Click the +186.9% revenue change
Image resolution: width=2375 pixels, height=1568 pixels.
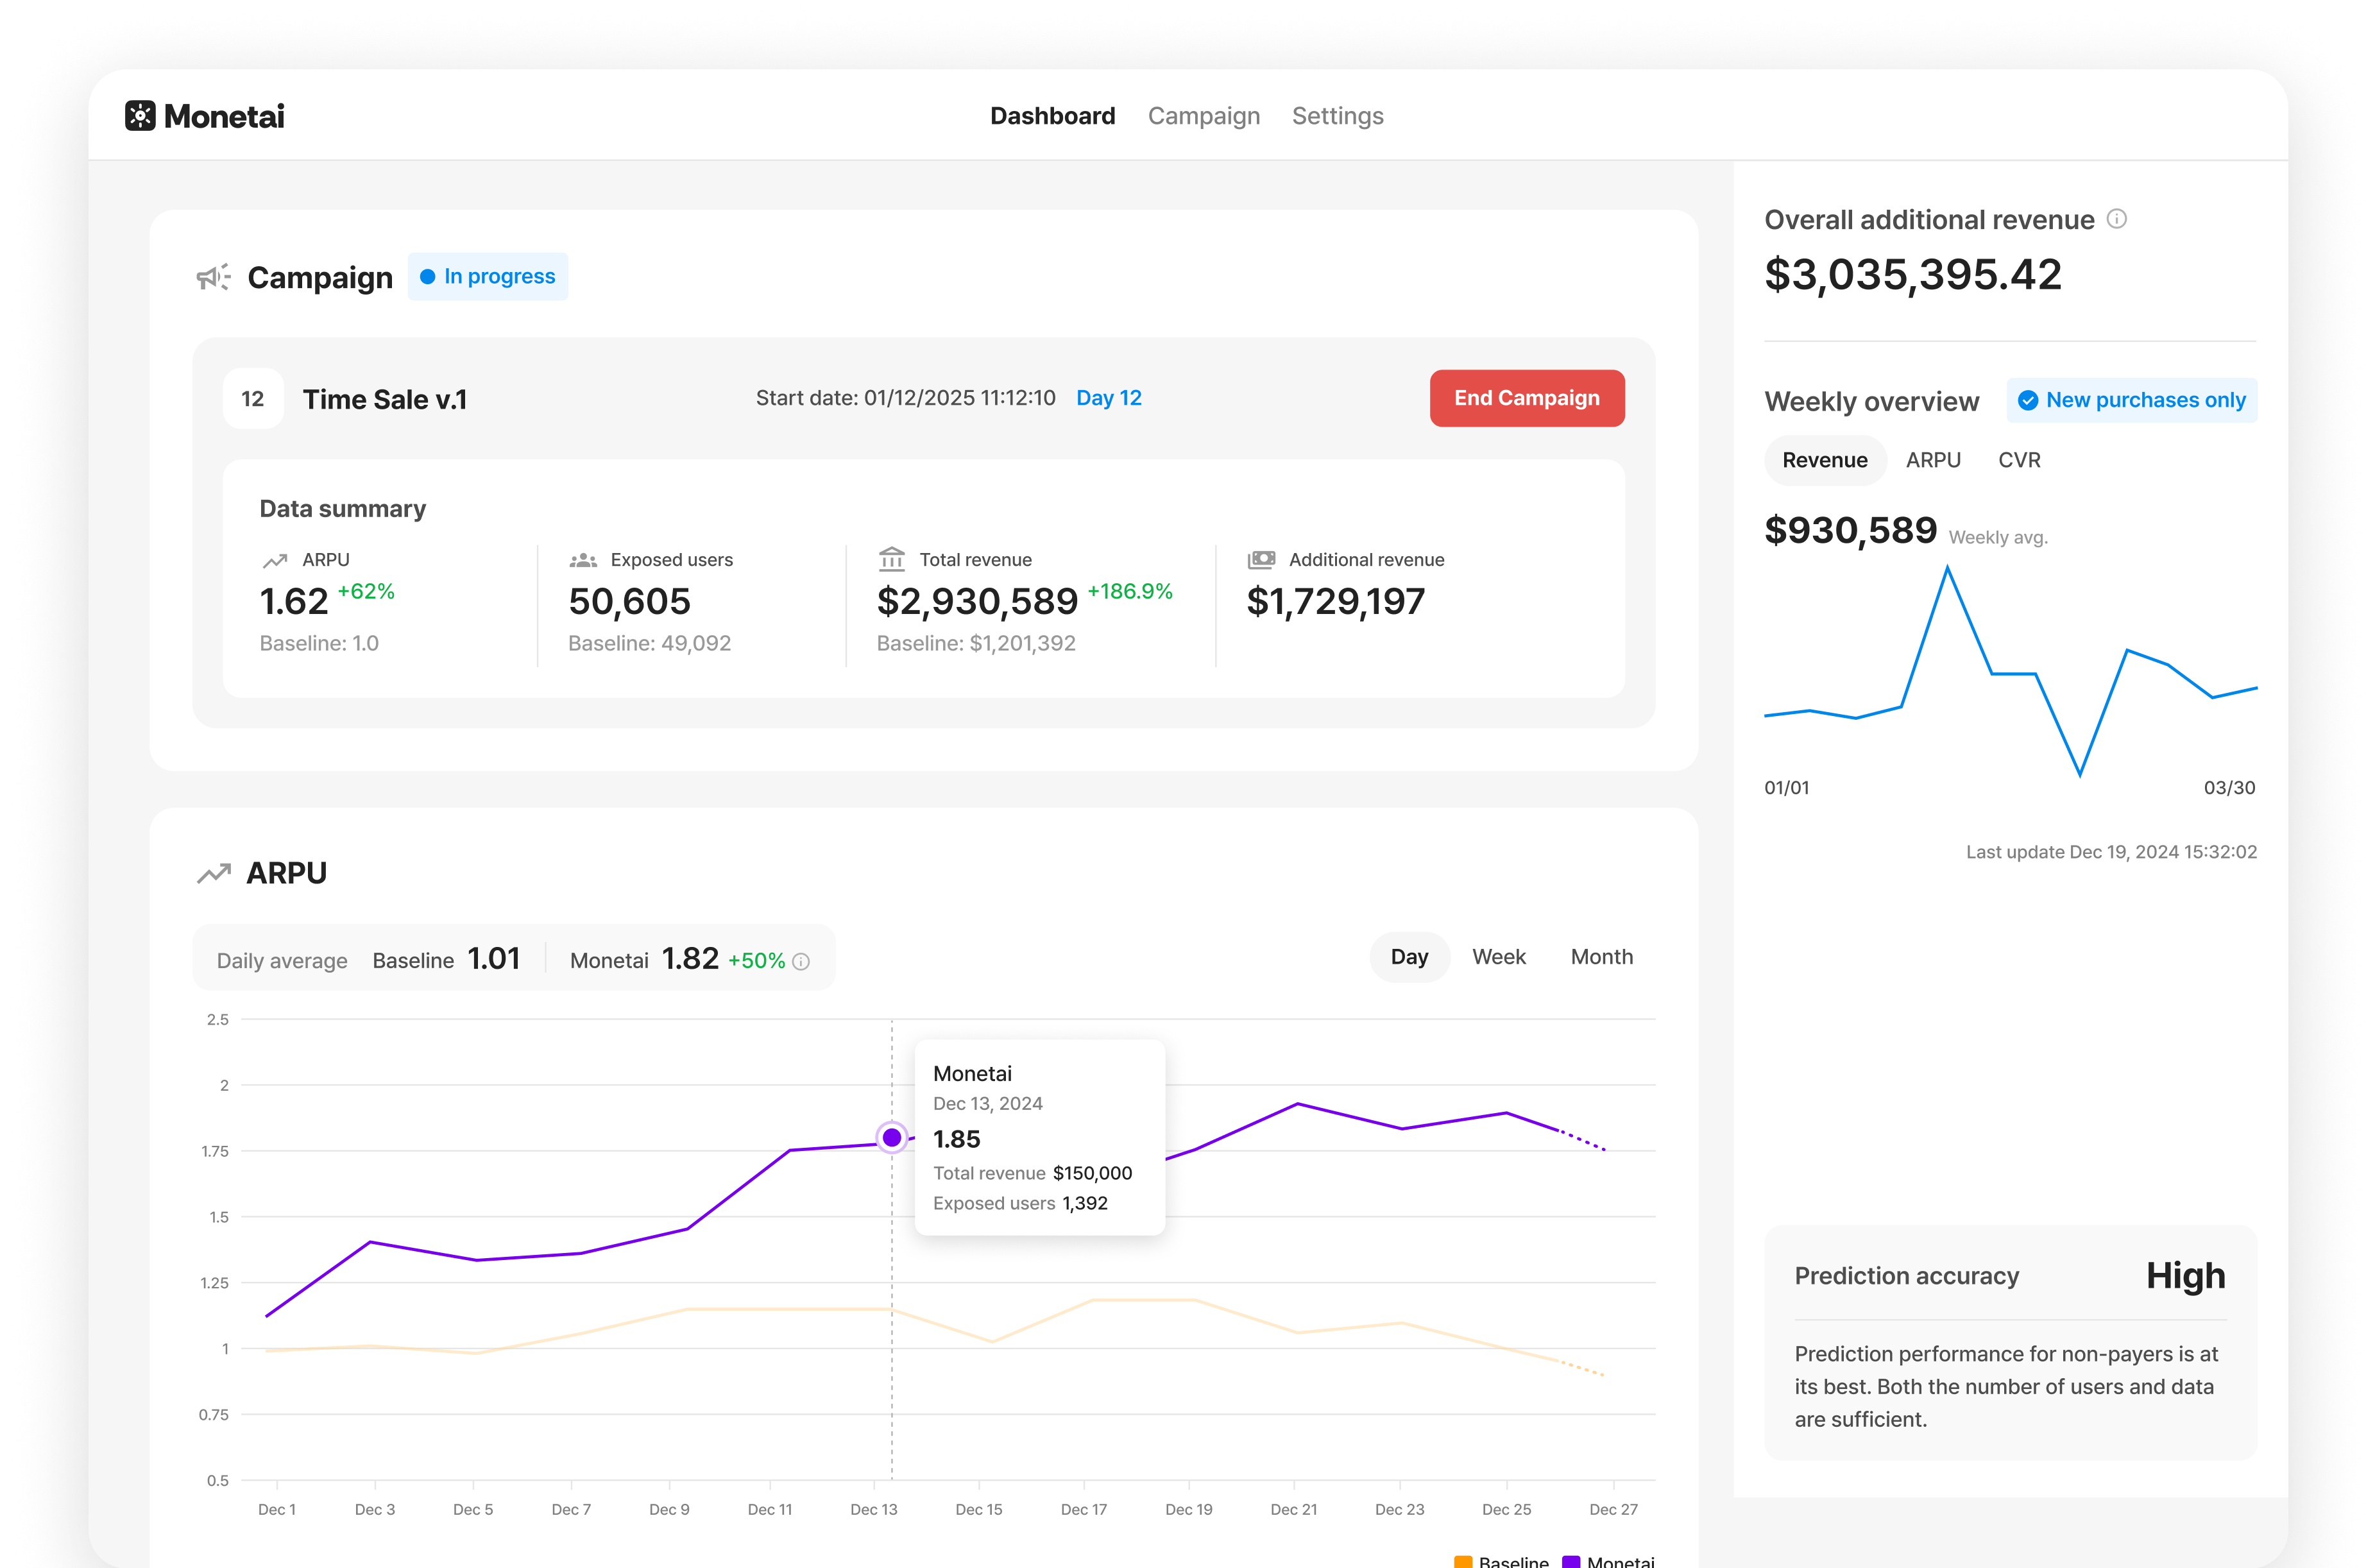click(x=1130, y=591)
